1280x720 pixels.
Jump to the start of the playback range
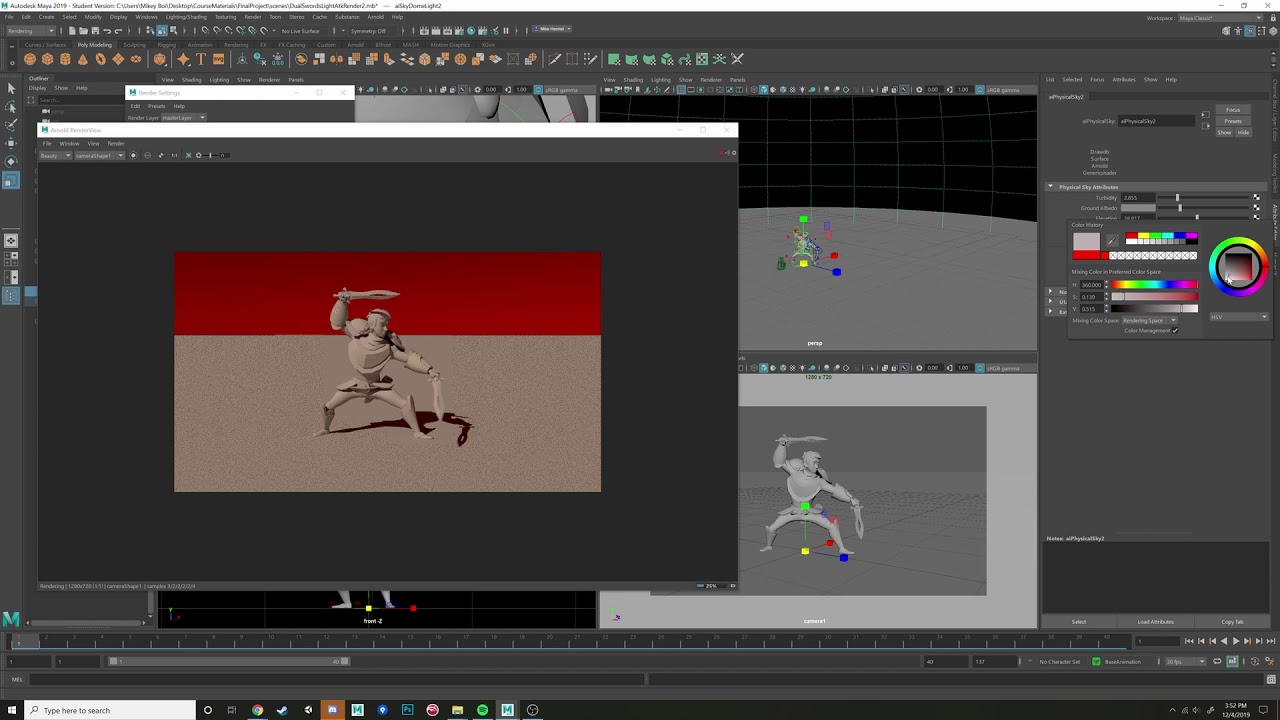tap(1188, 641)
